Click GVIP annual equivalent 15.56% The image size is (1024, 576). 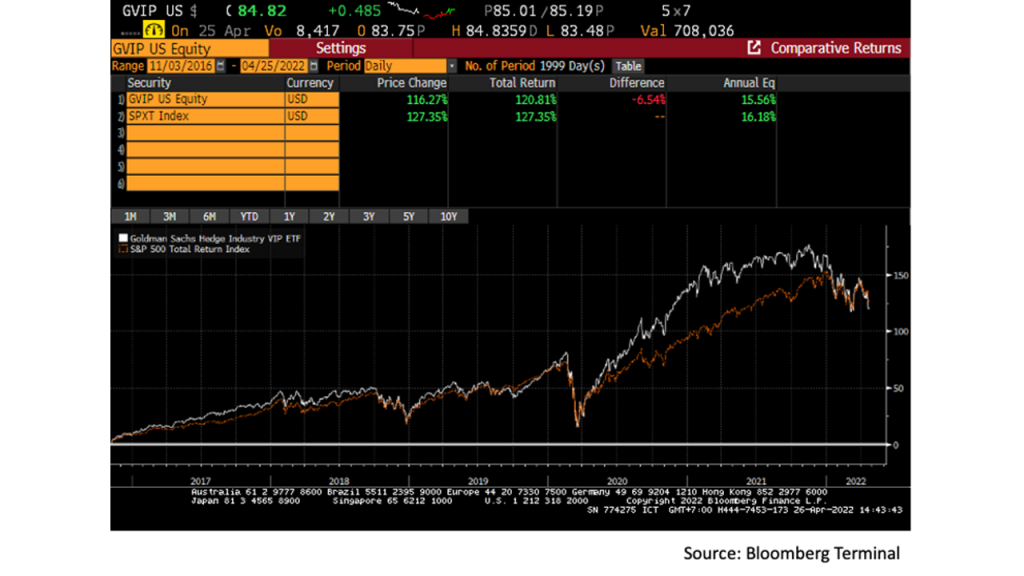coord(758,100)
